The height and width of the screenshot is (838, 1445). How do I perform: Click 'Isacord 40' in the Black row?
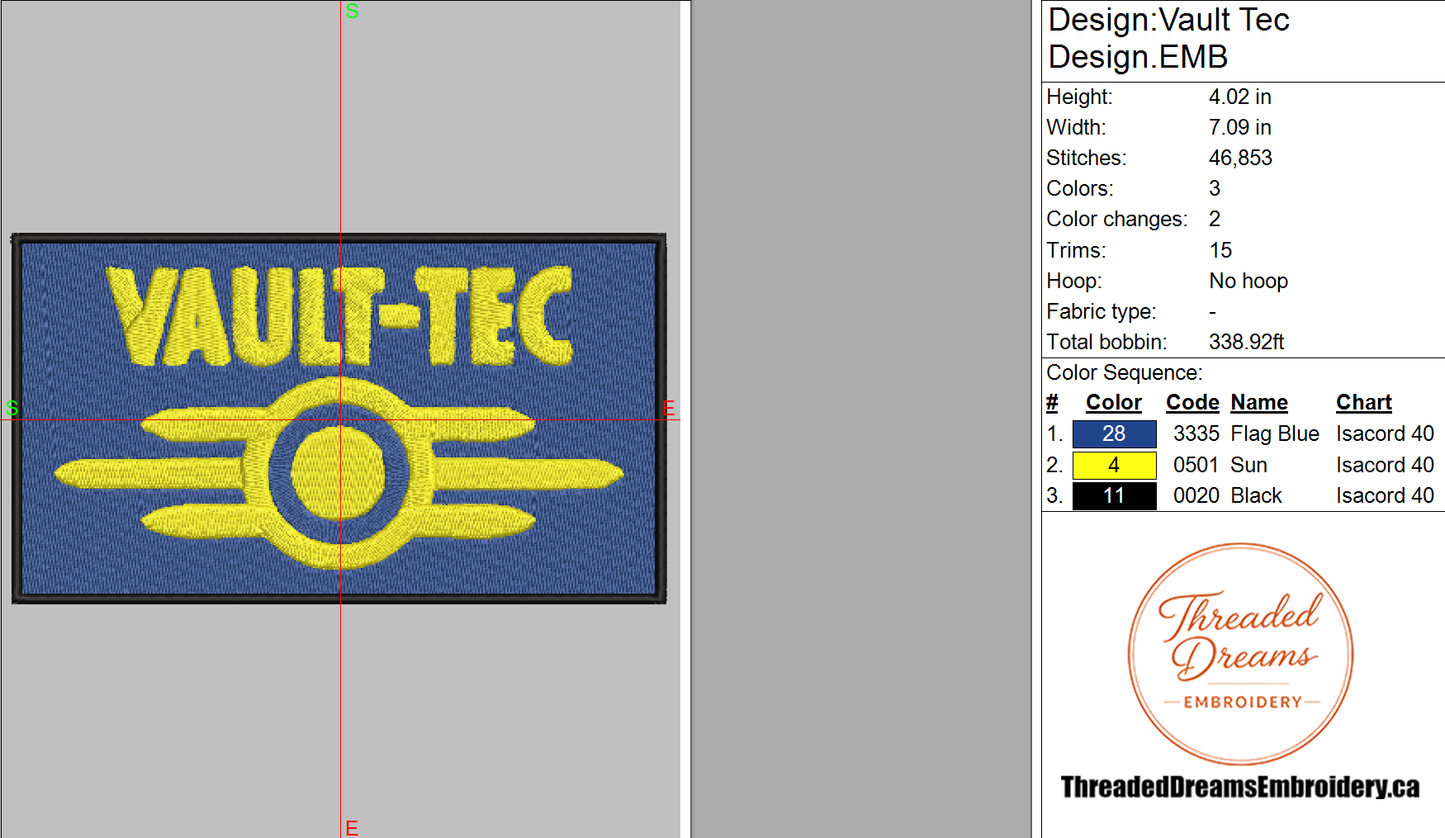(1385, 496)
